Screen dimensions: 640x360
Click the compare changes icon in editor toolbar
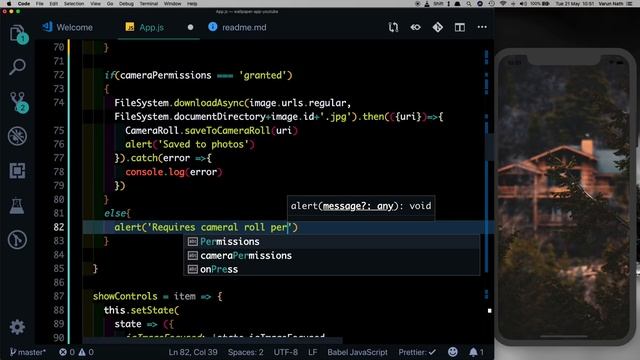[x=393, y=27]
